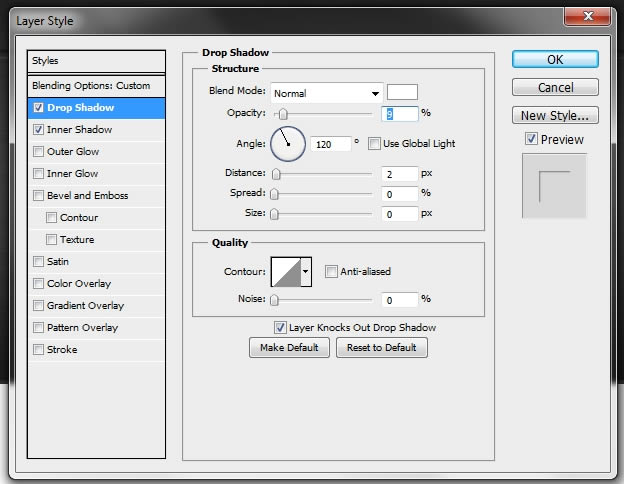This screenshot has width=624, height=484.
Task: Click the Spread value field
Action: [400, 194]
